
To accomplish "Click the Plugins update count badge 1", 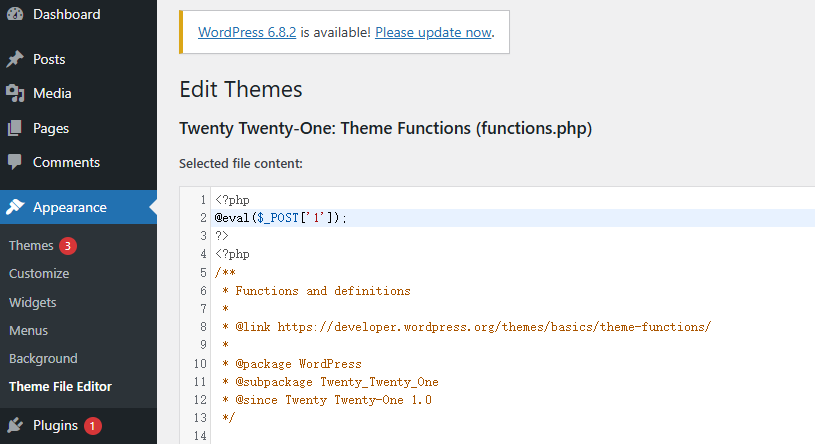I will [93, 426].
